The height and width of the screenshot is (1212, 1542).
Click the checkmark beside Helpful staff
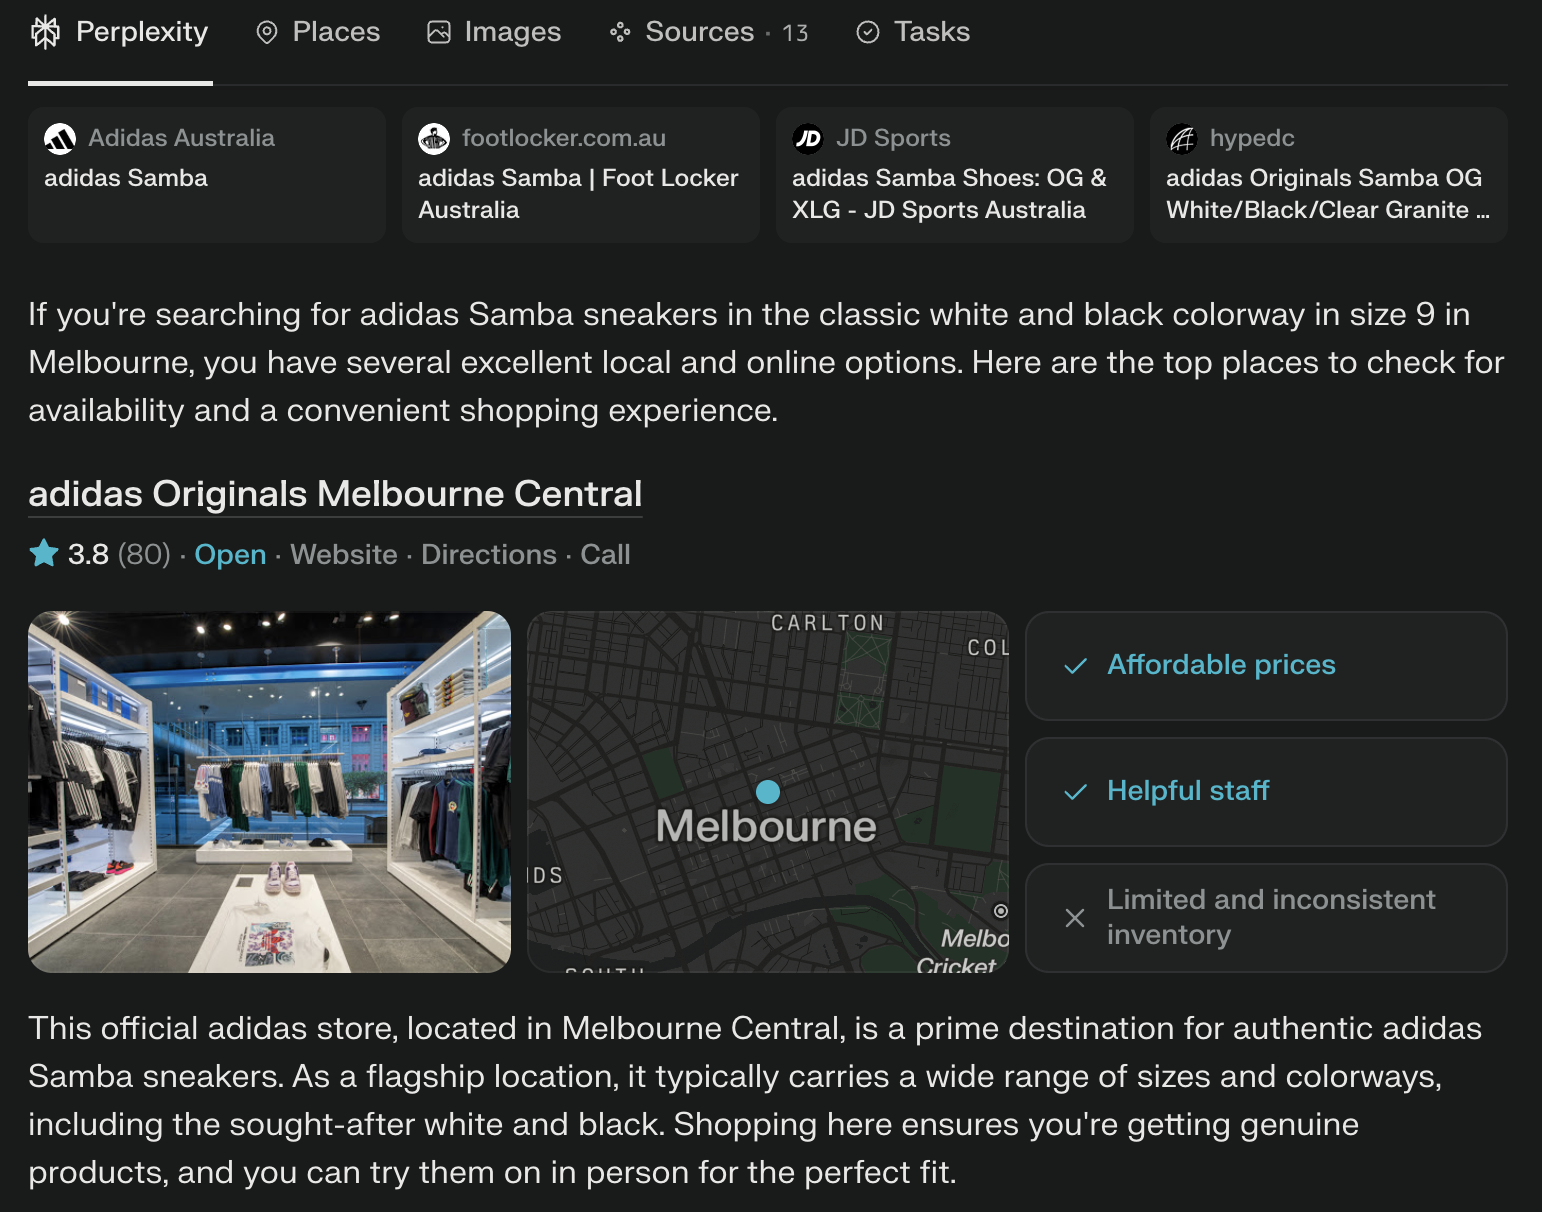(1076, 792)
